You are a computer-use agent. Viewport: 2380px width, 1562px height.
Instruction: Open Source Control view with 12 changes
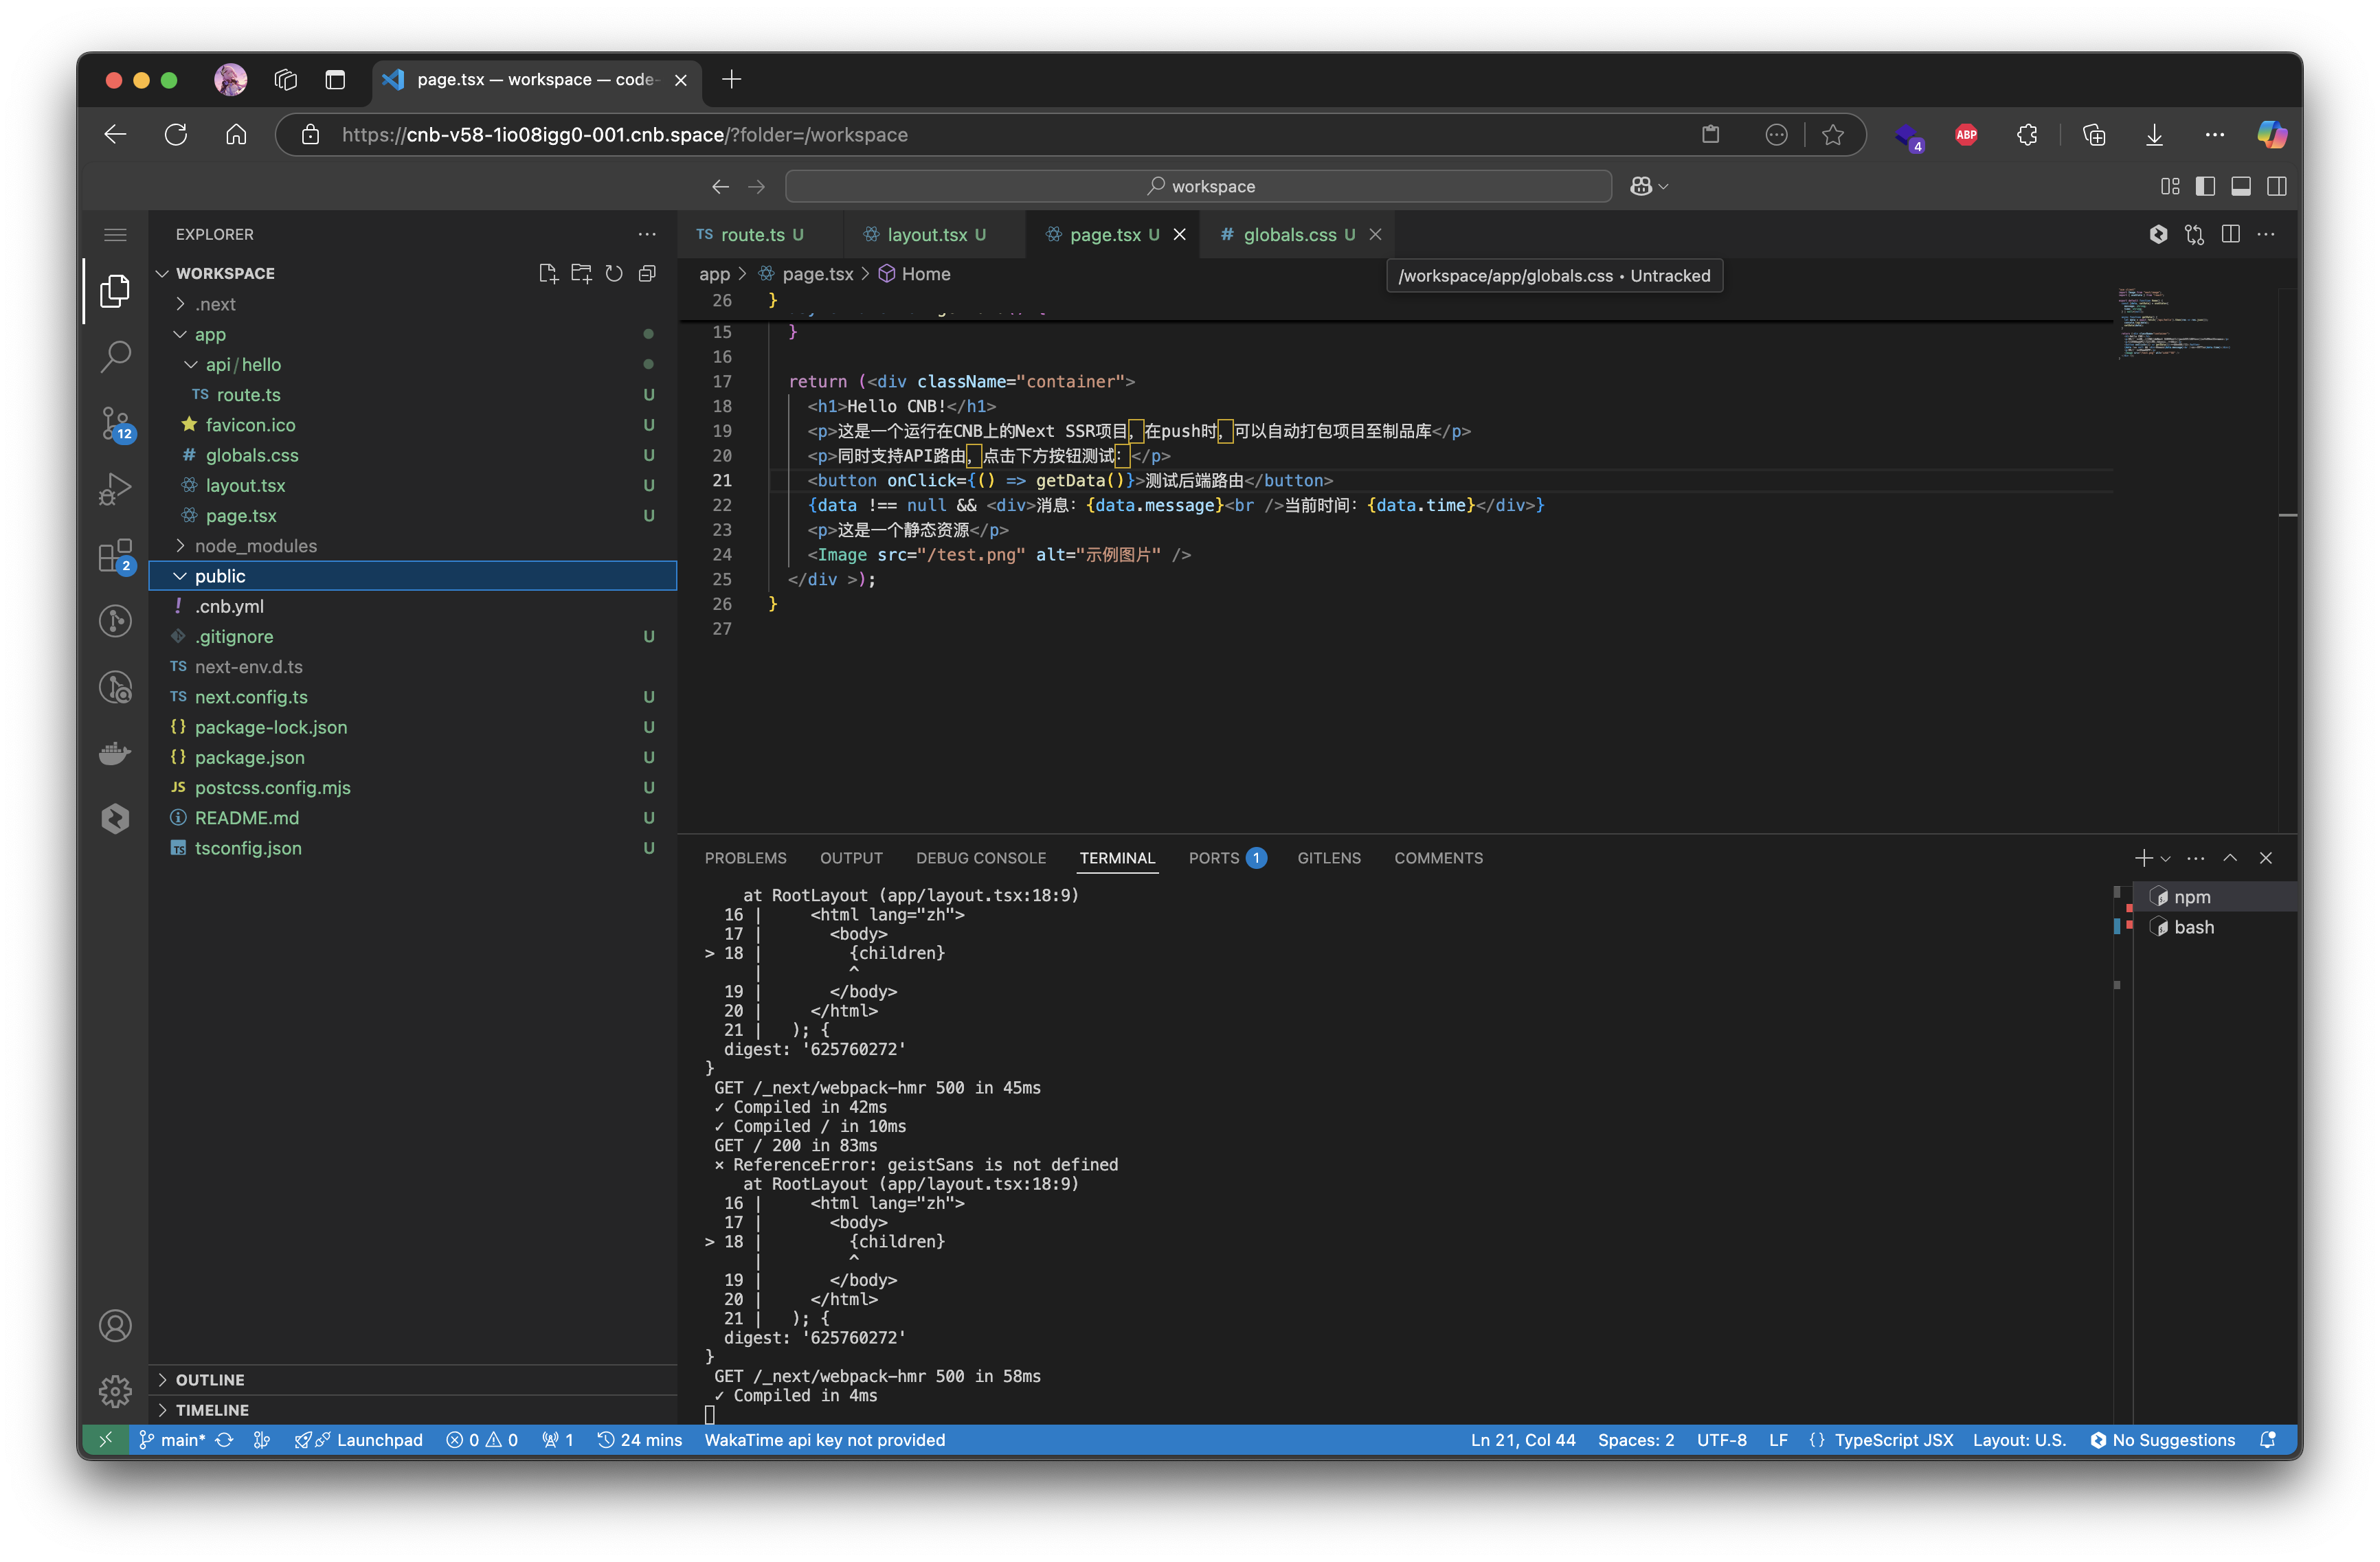(115, 423)
